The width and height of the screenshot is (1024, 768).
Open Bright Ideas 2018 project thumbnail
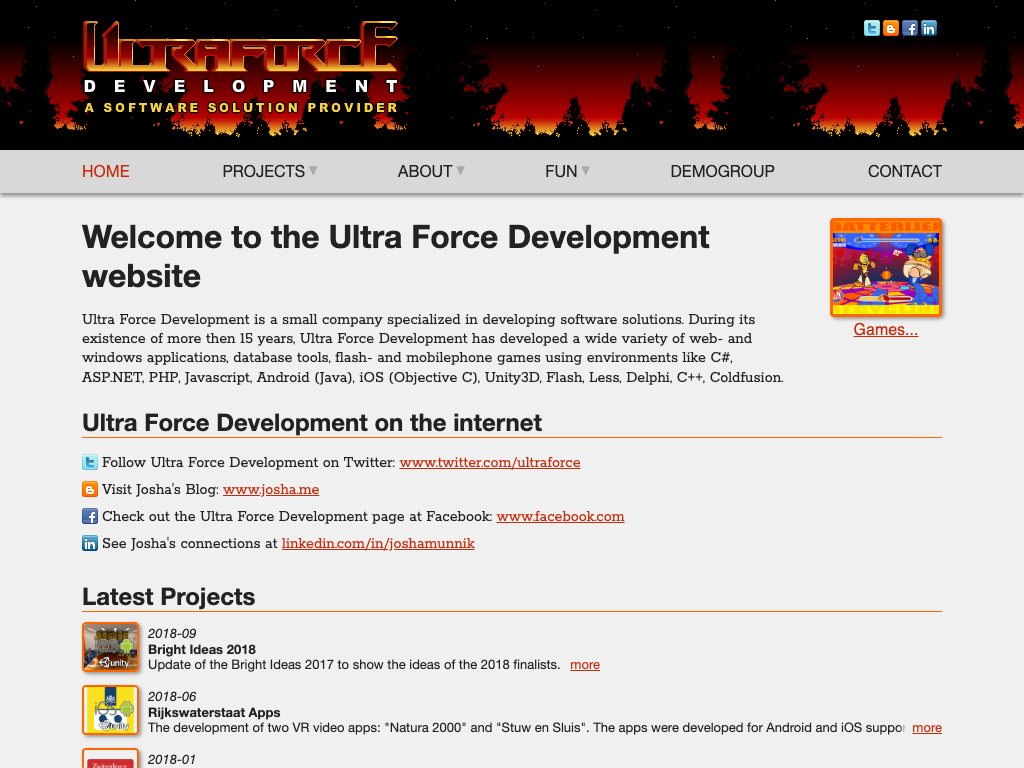pyautogui.click(x=110, y=647)
